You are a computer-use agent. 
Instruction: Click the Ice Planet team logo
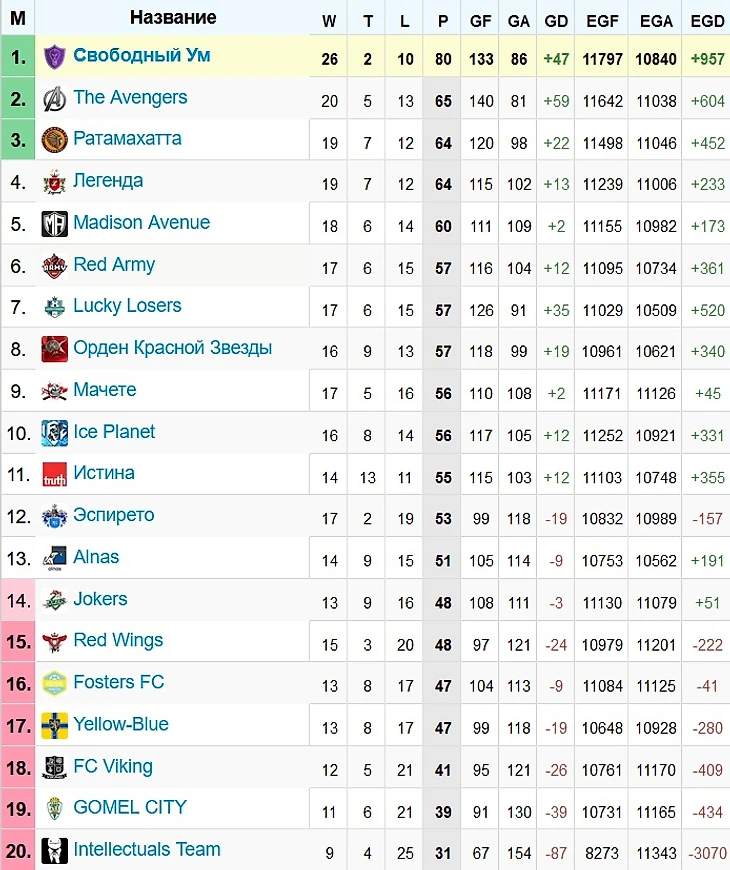click(54, 433)
